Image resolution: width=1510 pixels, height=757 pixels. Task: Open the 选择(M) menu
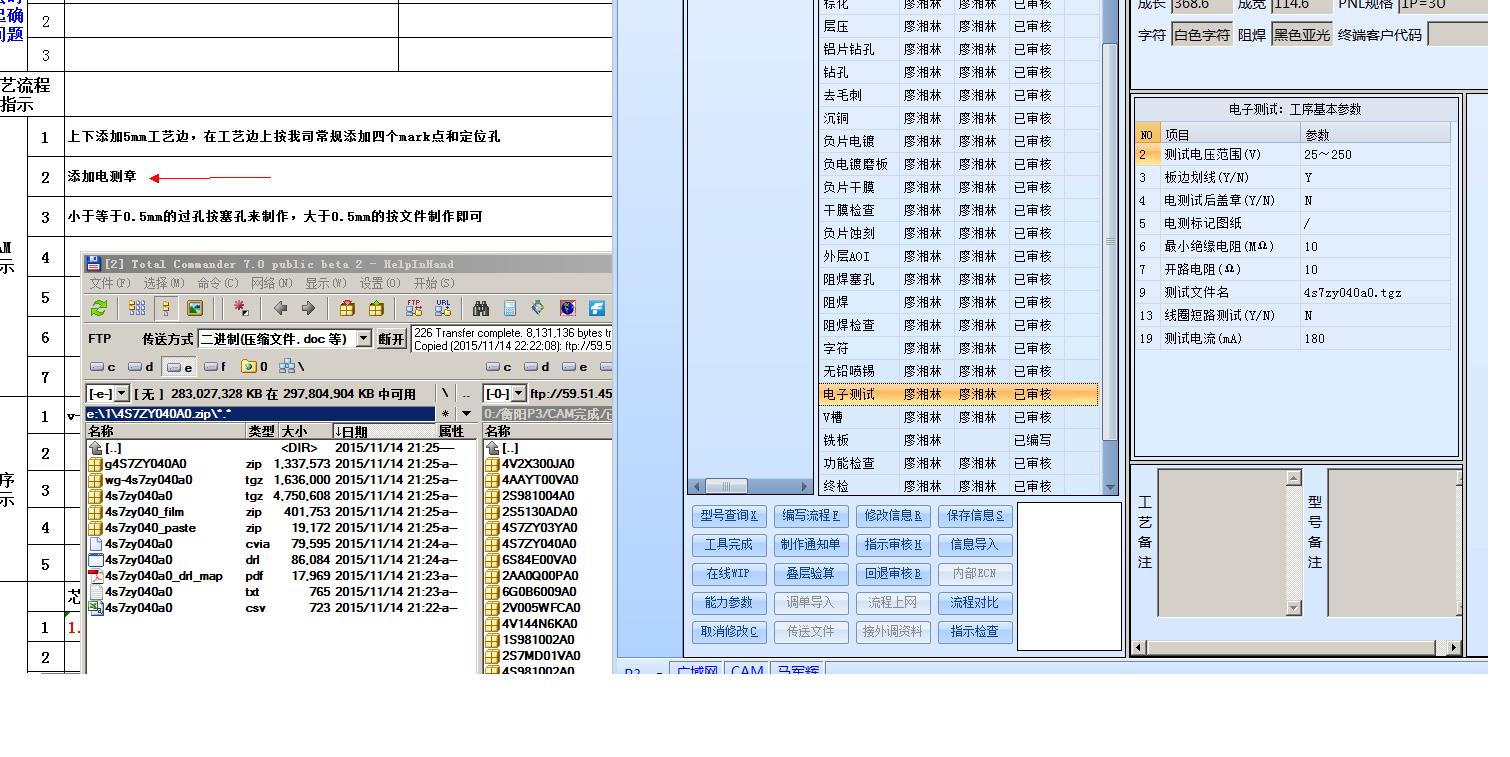pyautogui.click(x=164, y=283)
